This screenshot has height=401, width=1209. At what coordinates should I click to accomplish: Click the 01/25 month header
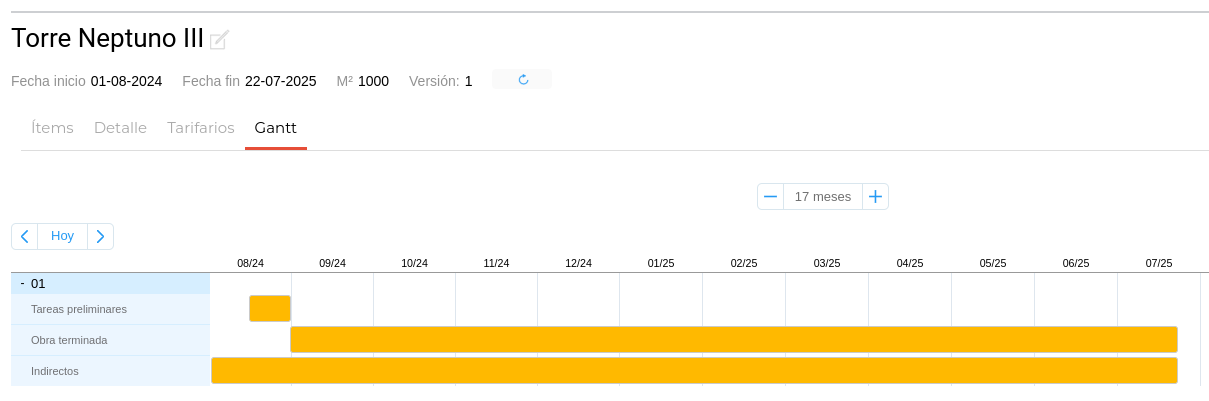tap(661, 263)
